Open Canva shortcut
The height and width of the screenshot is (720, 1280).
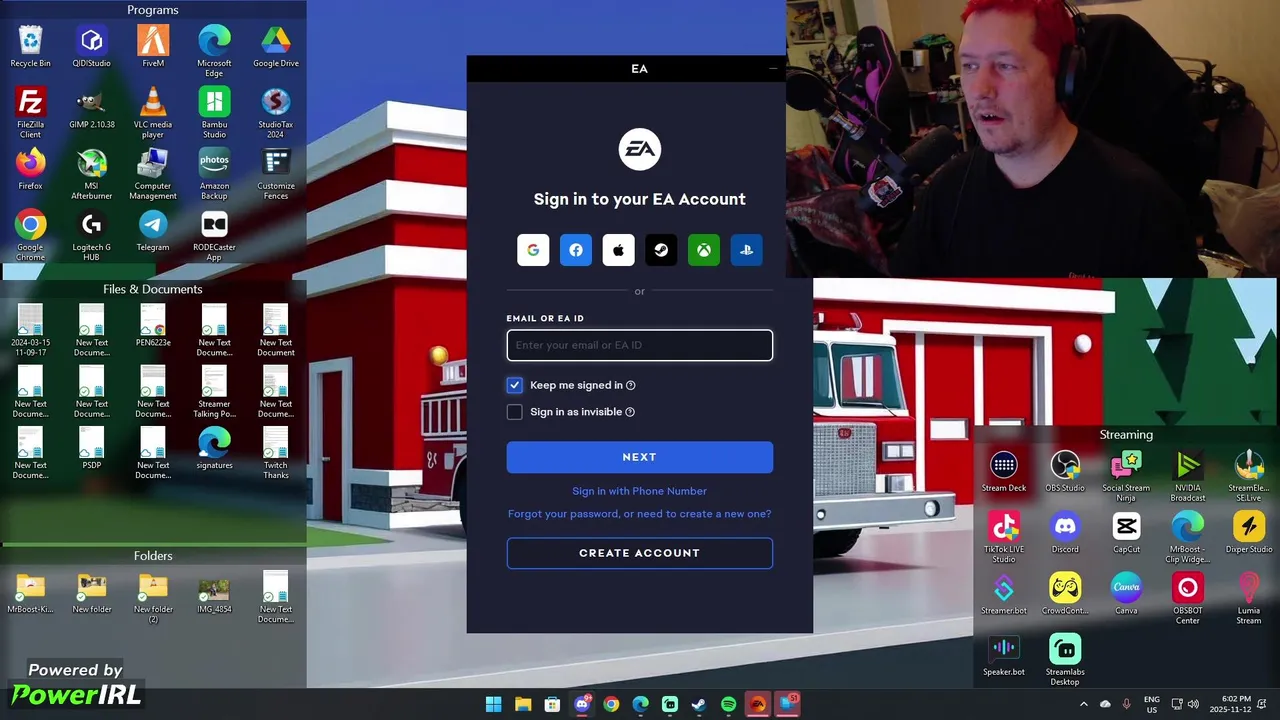coord(1126,593)
